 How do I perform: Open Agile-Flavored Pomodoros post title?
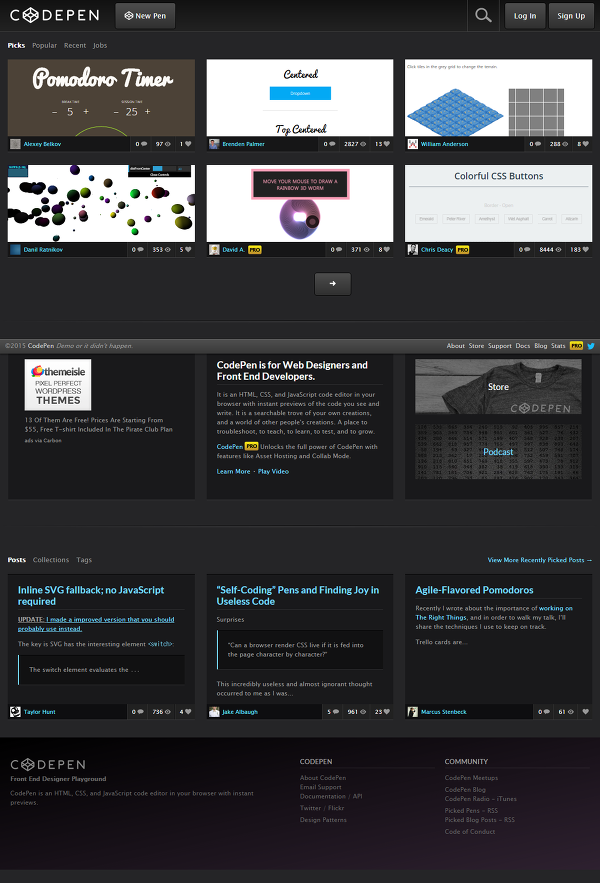[x=474, y=590]
